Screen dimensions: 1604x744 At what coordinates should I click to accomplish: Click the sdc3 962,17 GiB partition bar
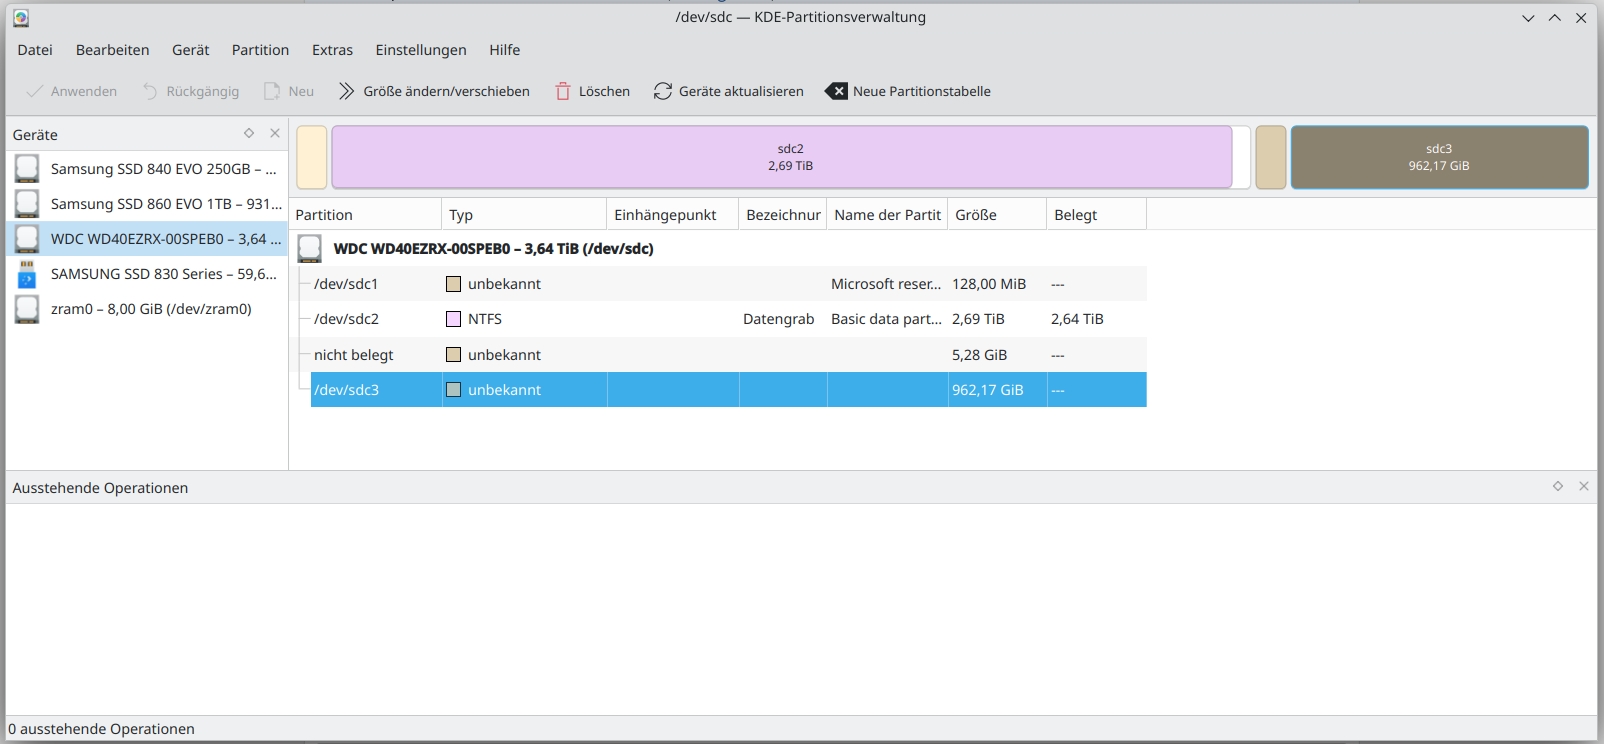[1439, 157]
